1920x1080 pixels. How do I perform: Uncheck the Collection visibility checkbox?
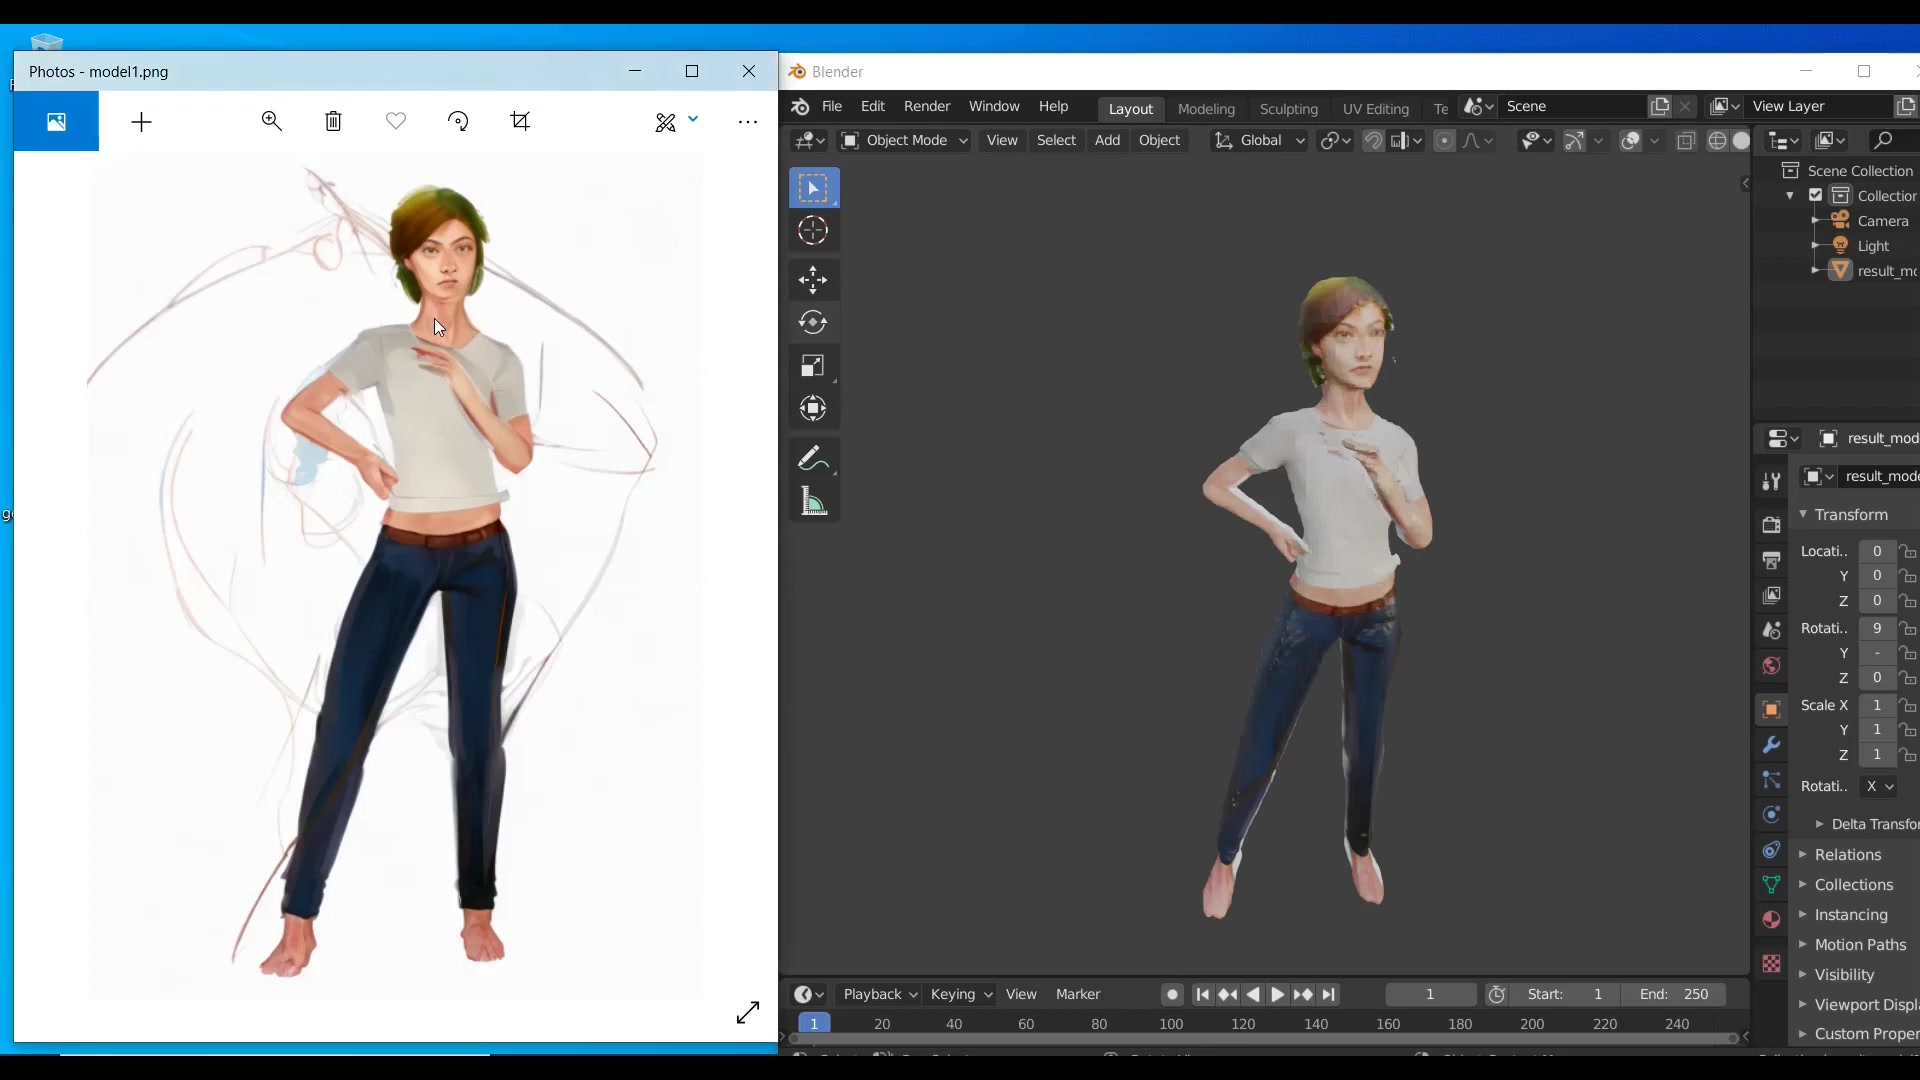(x=1816, y=196)
